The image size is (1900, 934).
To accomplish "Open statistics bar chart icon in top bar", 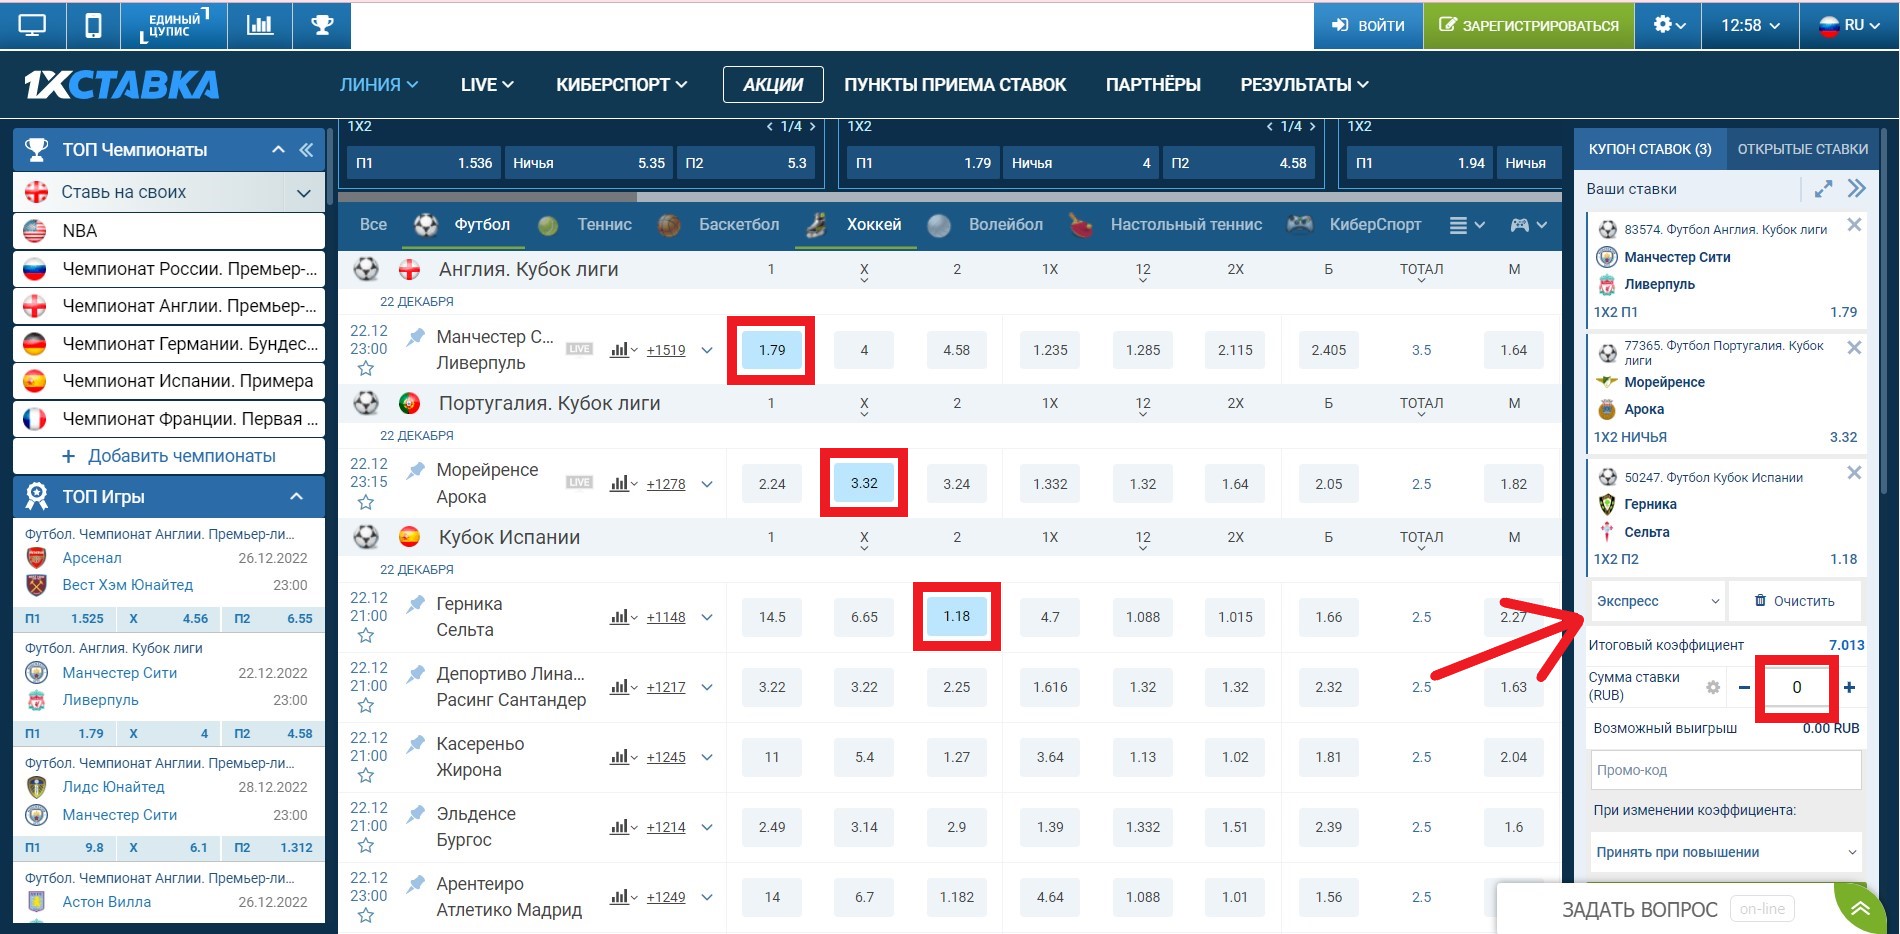I will tap(260, 25).
